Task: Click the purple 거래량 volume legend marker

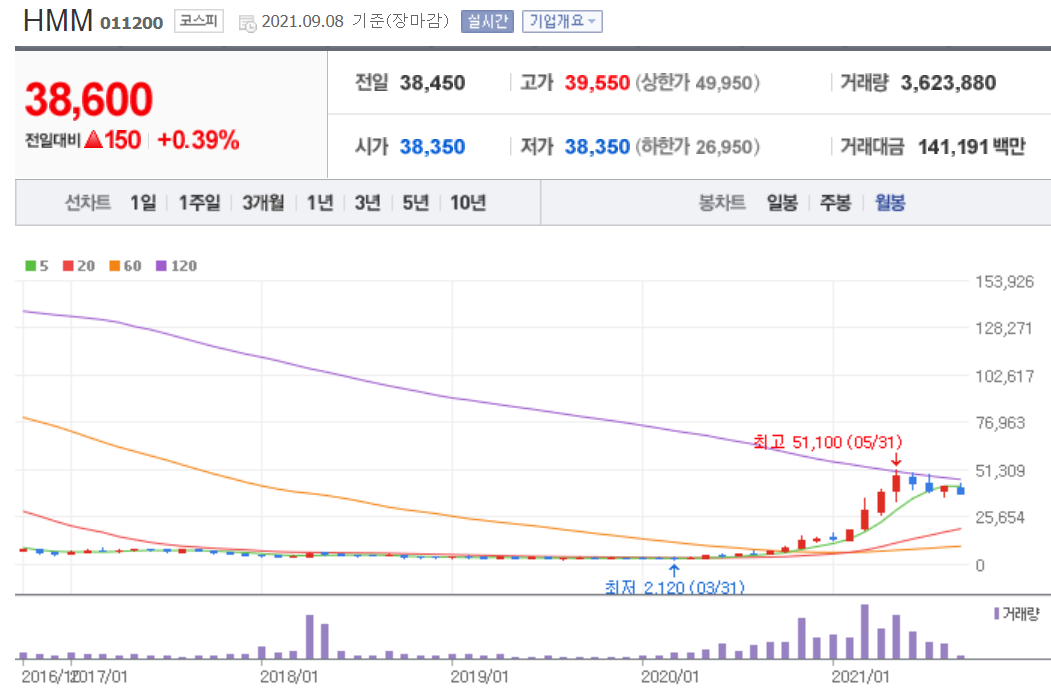Action: [x=997, y=613]
